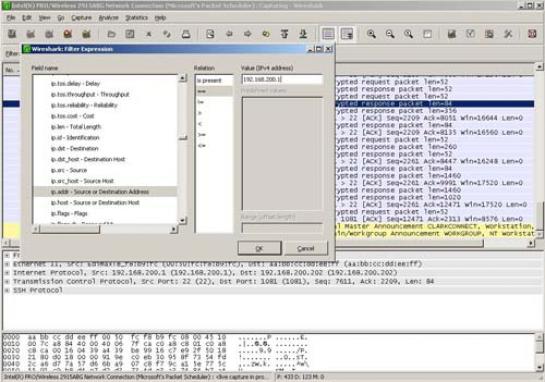Viewport: 545px width, 382px height.
Task: Toggle auto scroll in live capture
Action: (347, 34)
